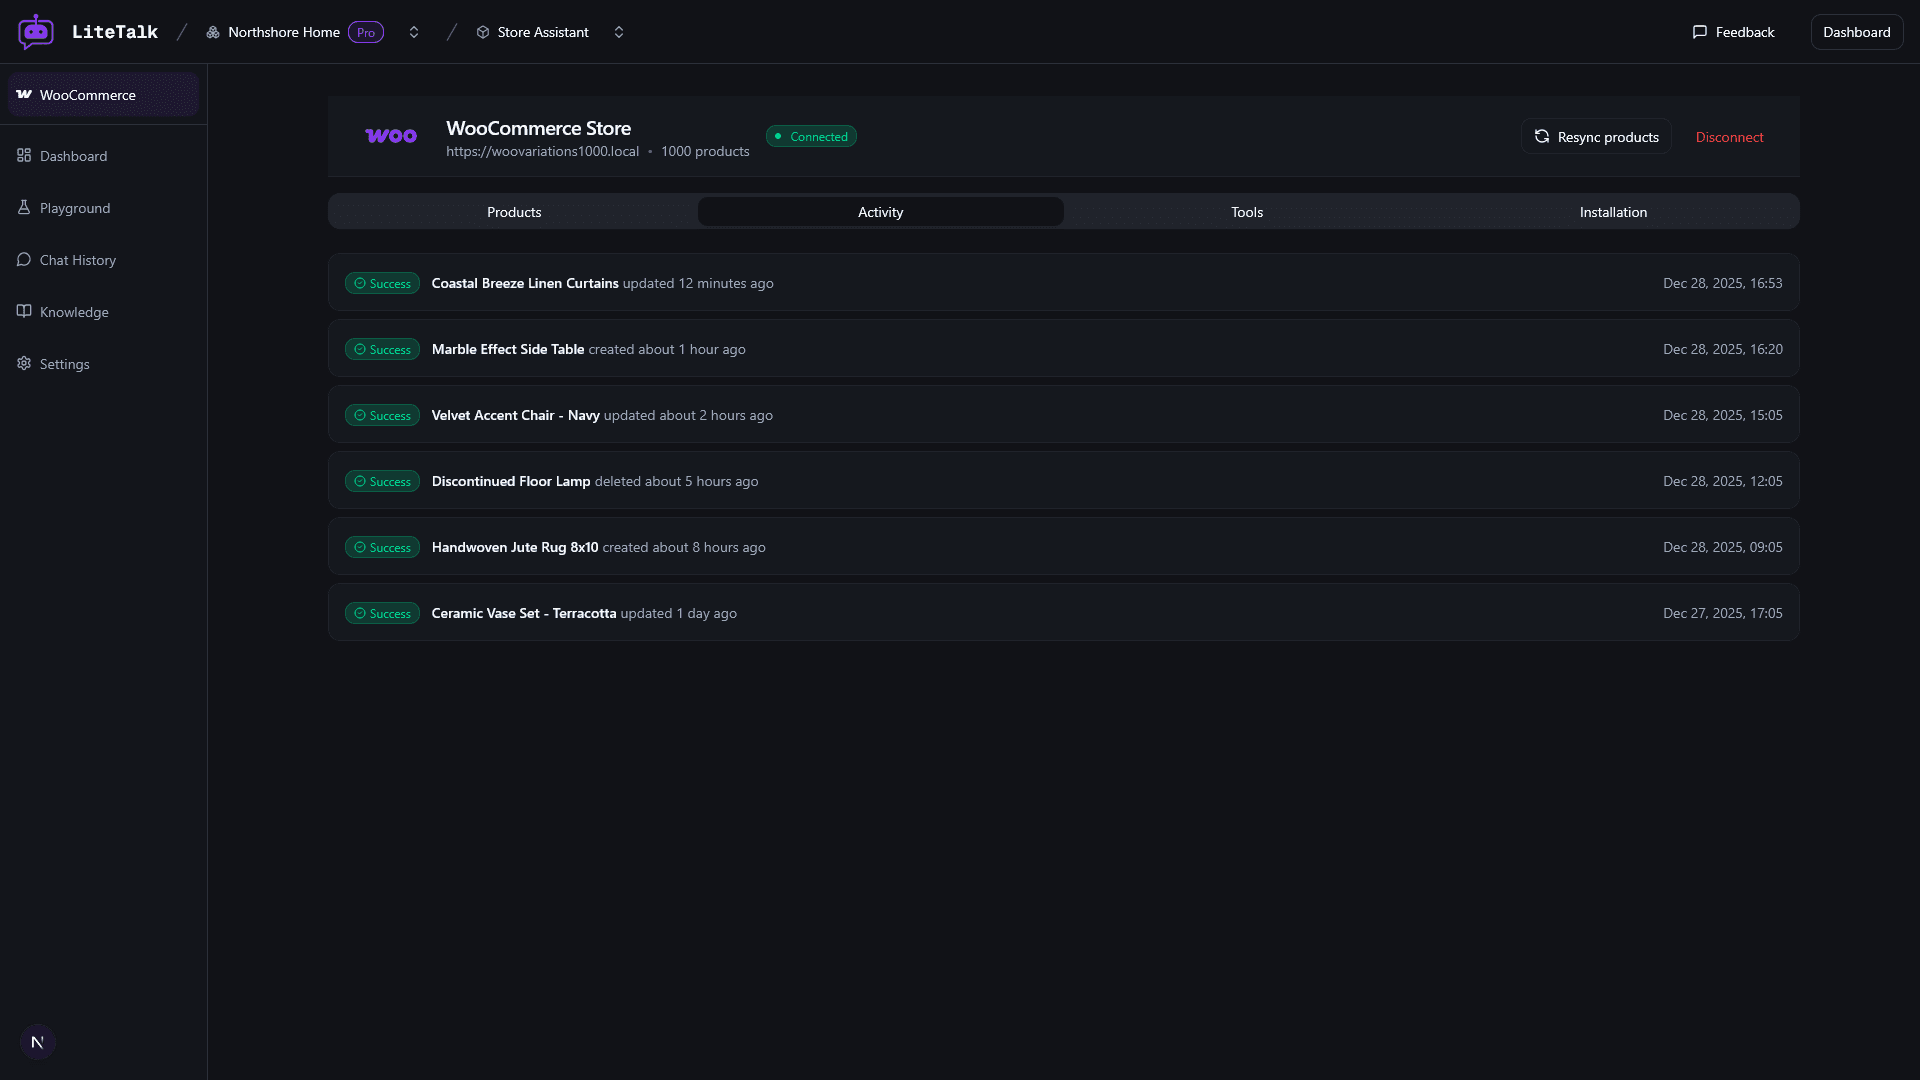Click the Success badge on Handwoven Jute Rug
This screenshot has width=1920, height=1080.
coord(381,547)
